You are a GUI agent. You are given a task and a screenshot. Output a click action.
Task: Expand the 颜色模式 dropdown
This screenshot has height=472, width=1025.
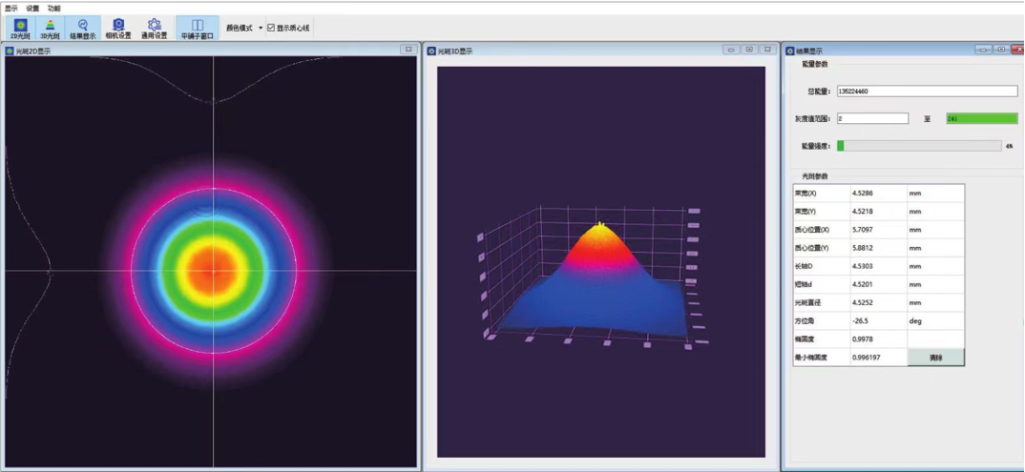pyautogui.click(x=260, y=28)
